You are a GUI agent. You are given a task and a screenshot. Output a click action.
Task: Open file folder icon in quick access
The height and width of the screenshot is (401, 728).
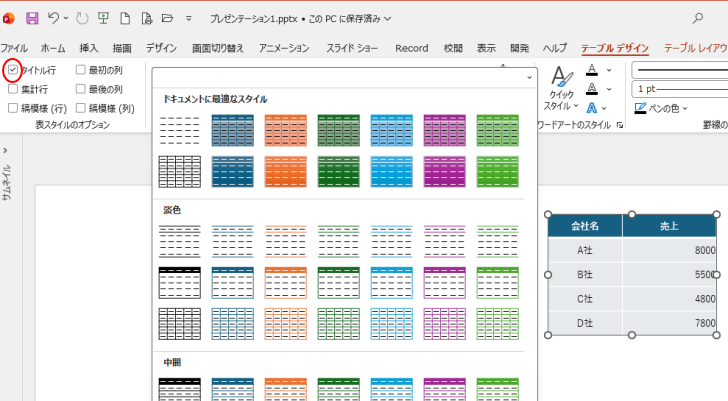click(167, 19)
